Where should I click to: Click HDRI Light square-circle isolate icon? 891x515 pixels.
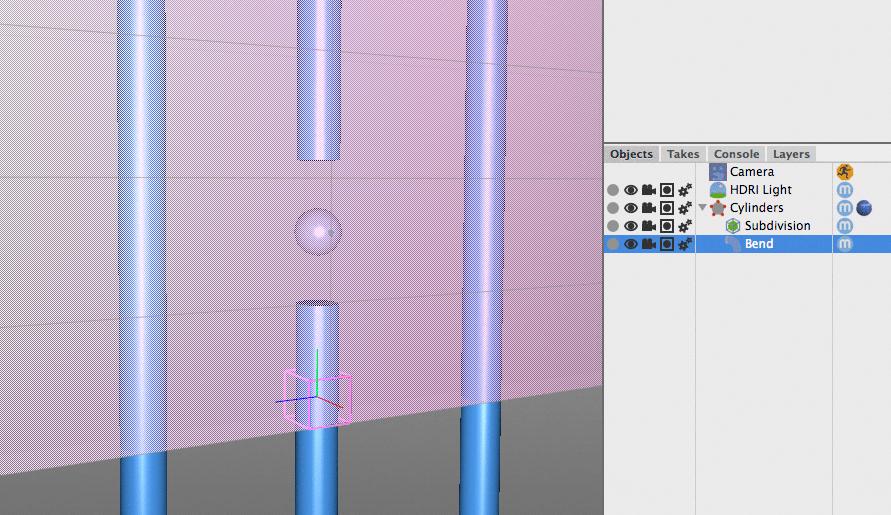(x=667, y=190)
